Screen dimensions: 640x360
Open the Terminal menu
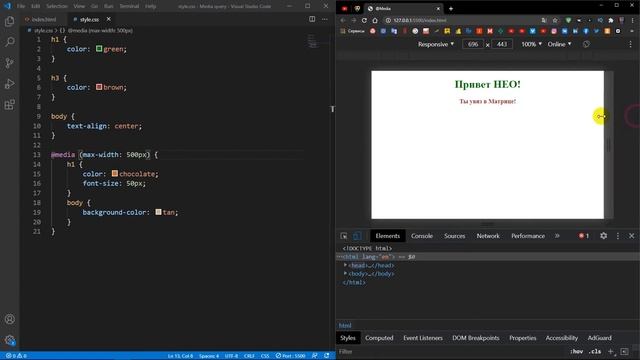pos(129,6)
